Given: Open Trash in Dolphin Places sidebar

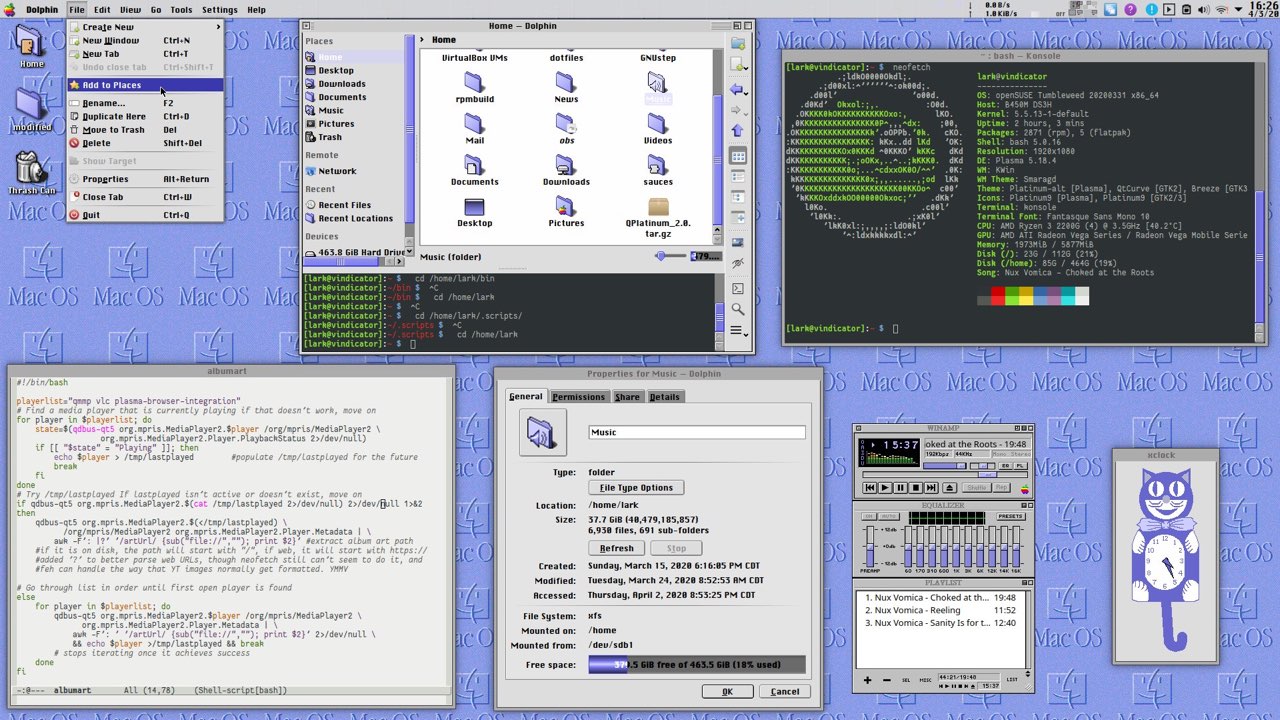Looking at the screenshot, I should 330,137.
